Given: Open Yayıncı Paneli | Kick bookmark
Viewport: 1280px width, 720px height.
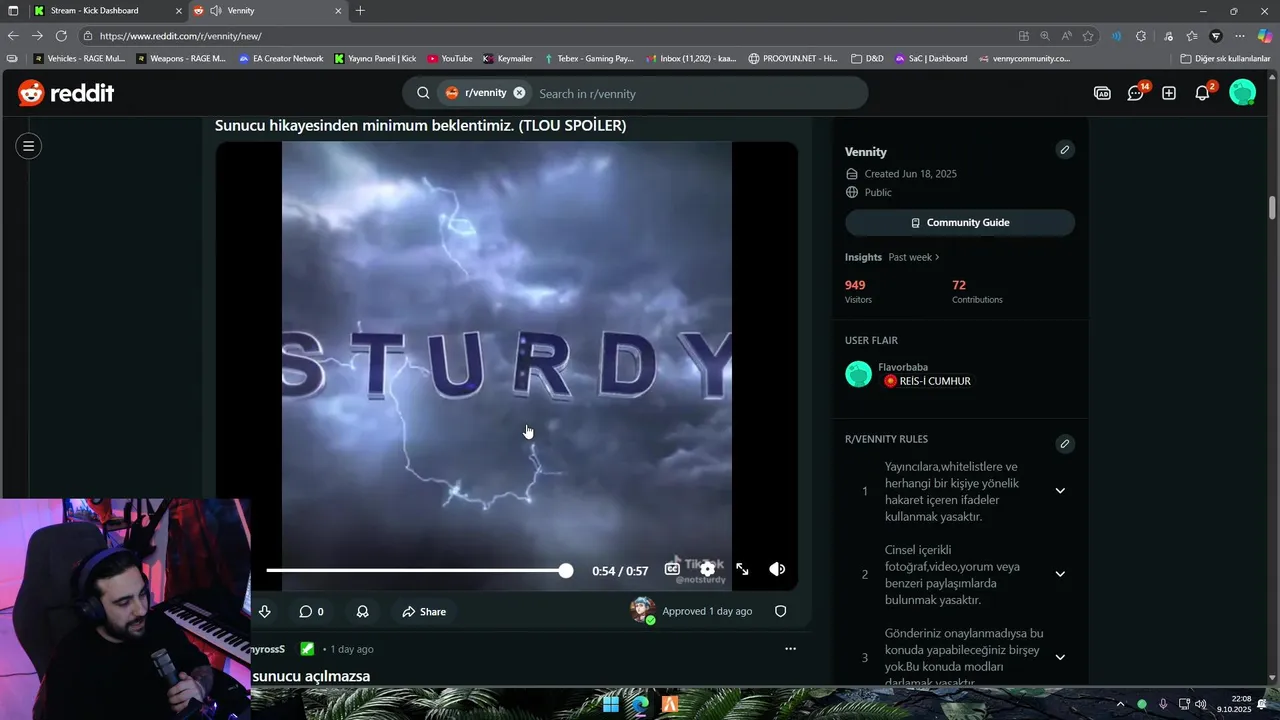Looking at the screenshot, I should pyautogui.click(x=375, y=59).
